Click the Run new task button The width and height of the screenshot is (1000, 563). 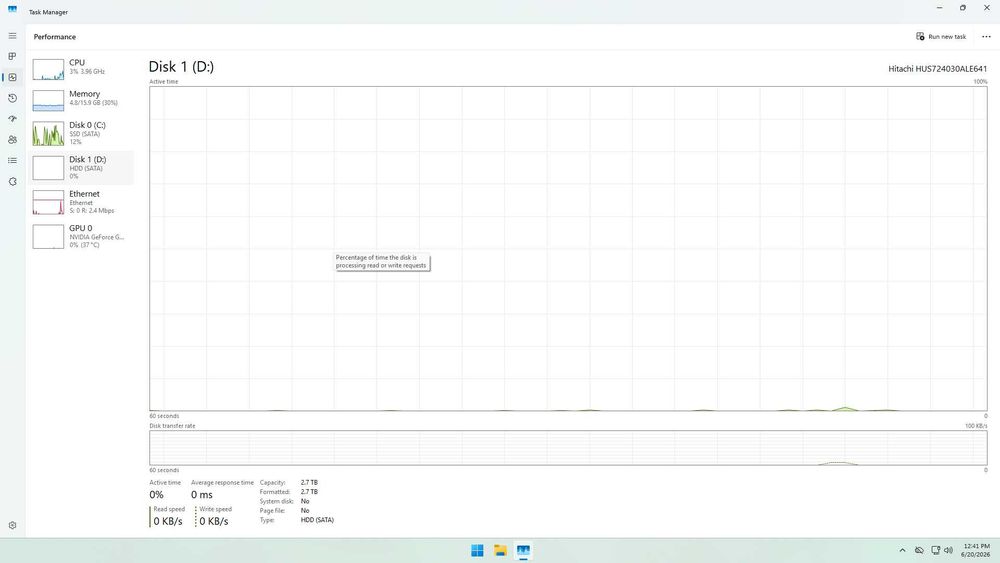(941, 36)
